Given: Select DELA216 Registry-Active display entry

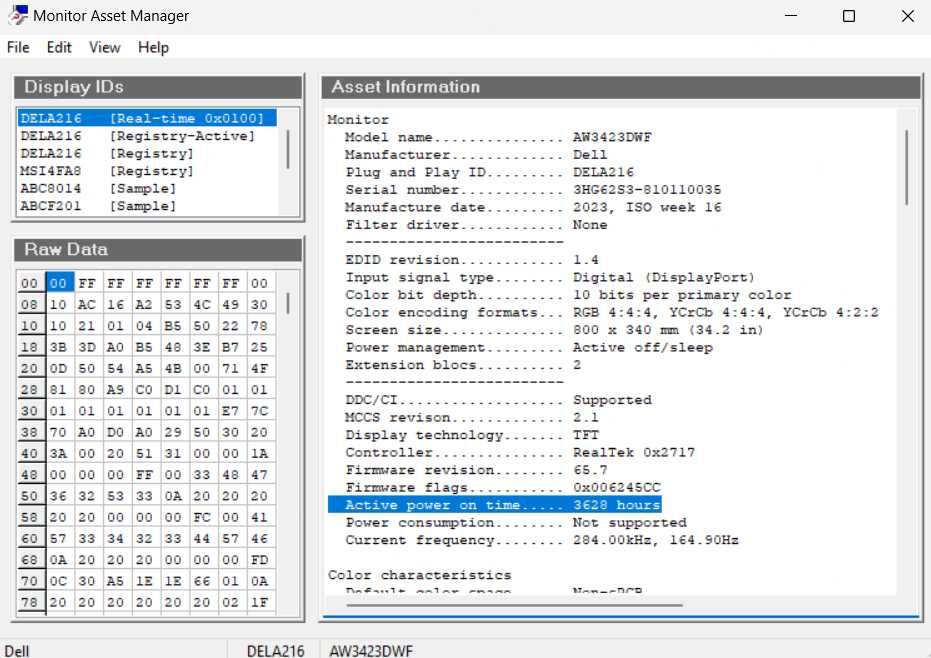Looking at the screenshot, I should (x=147, y=136).
